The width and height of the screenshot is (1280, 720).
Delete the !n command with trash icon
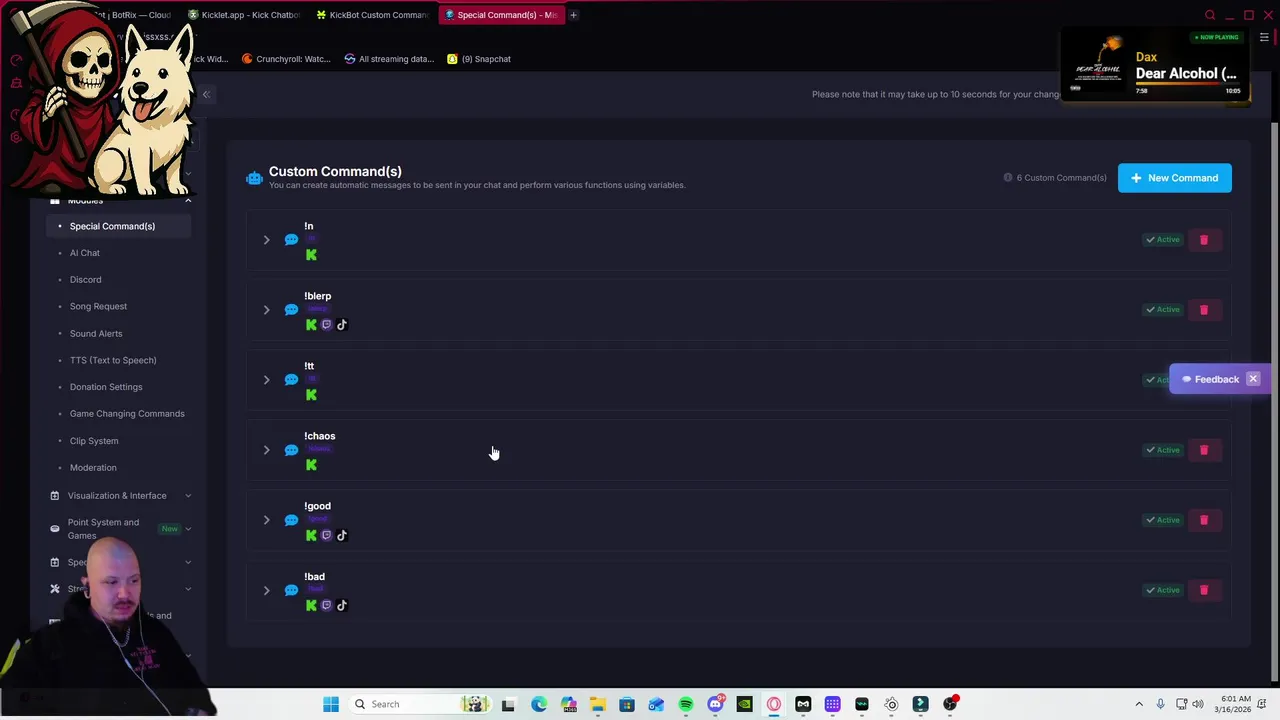click(1204, 240)
